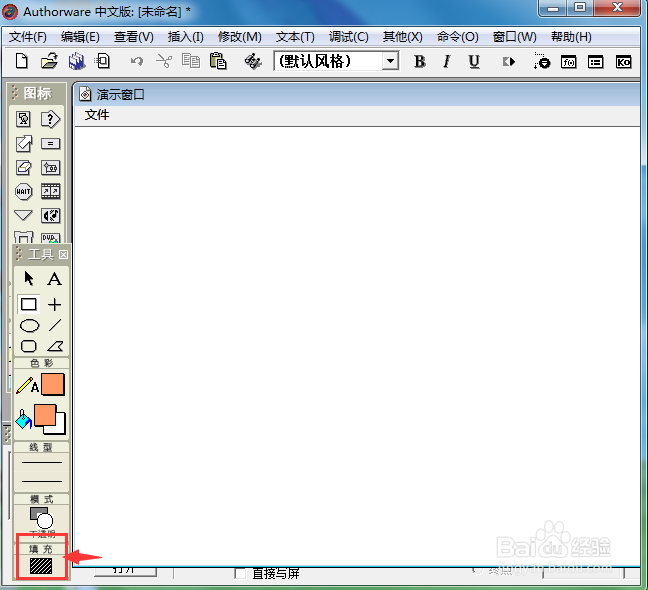Click the Import toolbar icon
648x590 pixels.
coord(102,61)
